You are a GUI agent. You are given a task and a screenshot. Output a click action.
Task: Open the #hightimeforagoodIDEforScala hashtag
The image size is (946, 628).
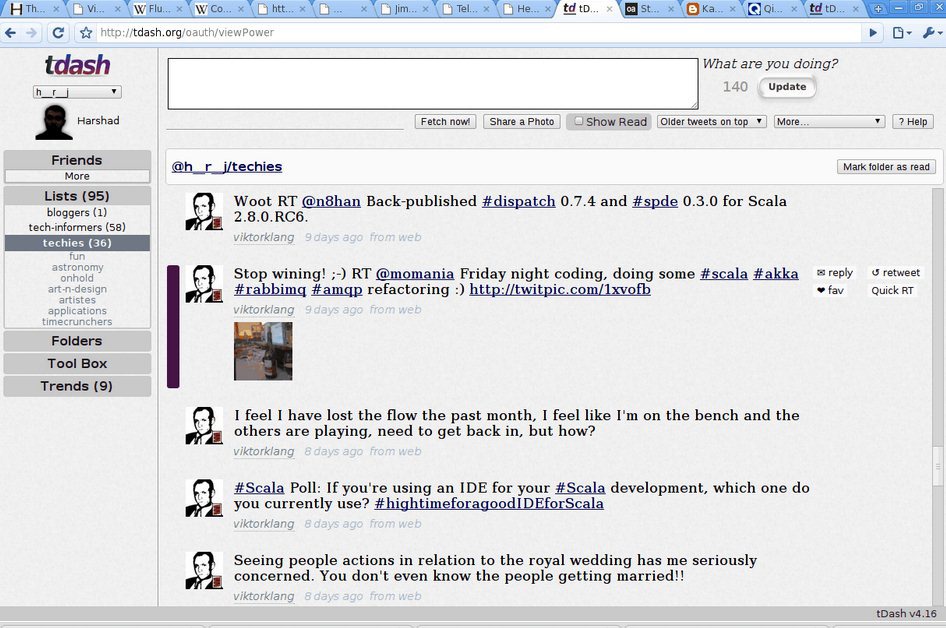pos(489,504)
